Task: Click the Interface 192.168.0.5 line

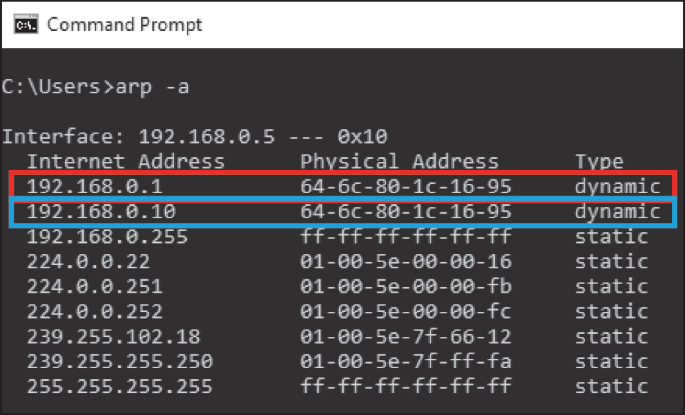Action: coord(195,136)
